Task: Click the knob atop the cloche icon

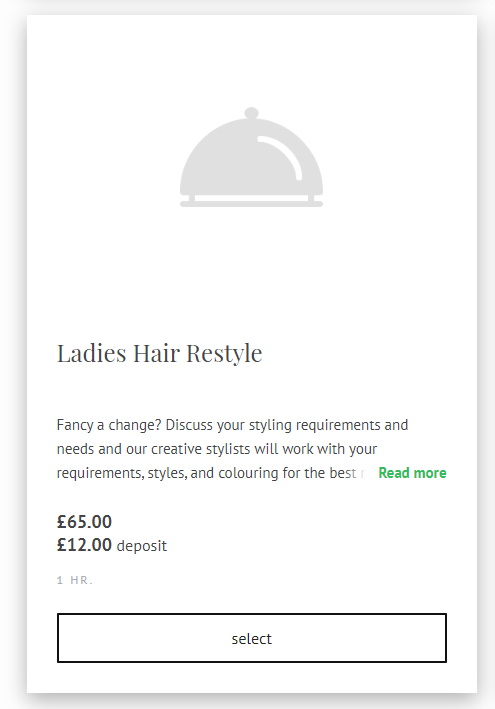Action: tap(251, 113)
